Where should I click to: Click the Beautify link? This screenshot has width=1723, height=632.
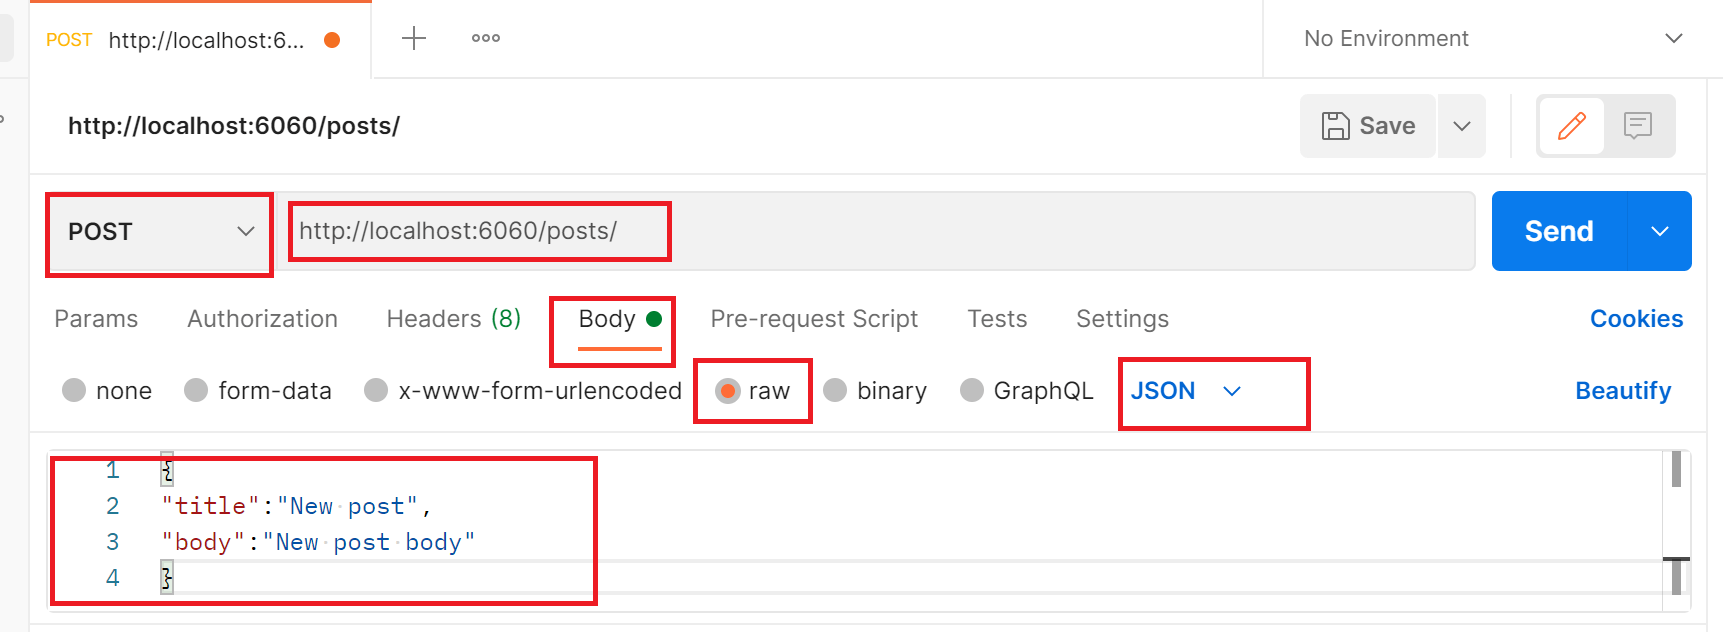tap(1623, 391)
